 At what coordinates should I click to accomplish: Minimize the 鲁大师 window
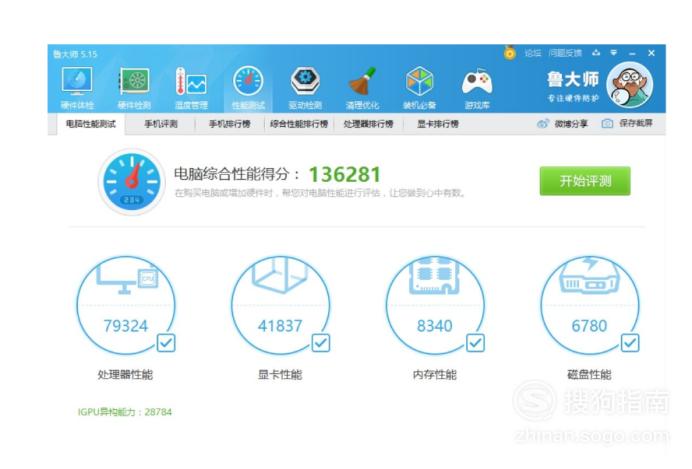(632, 53)
